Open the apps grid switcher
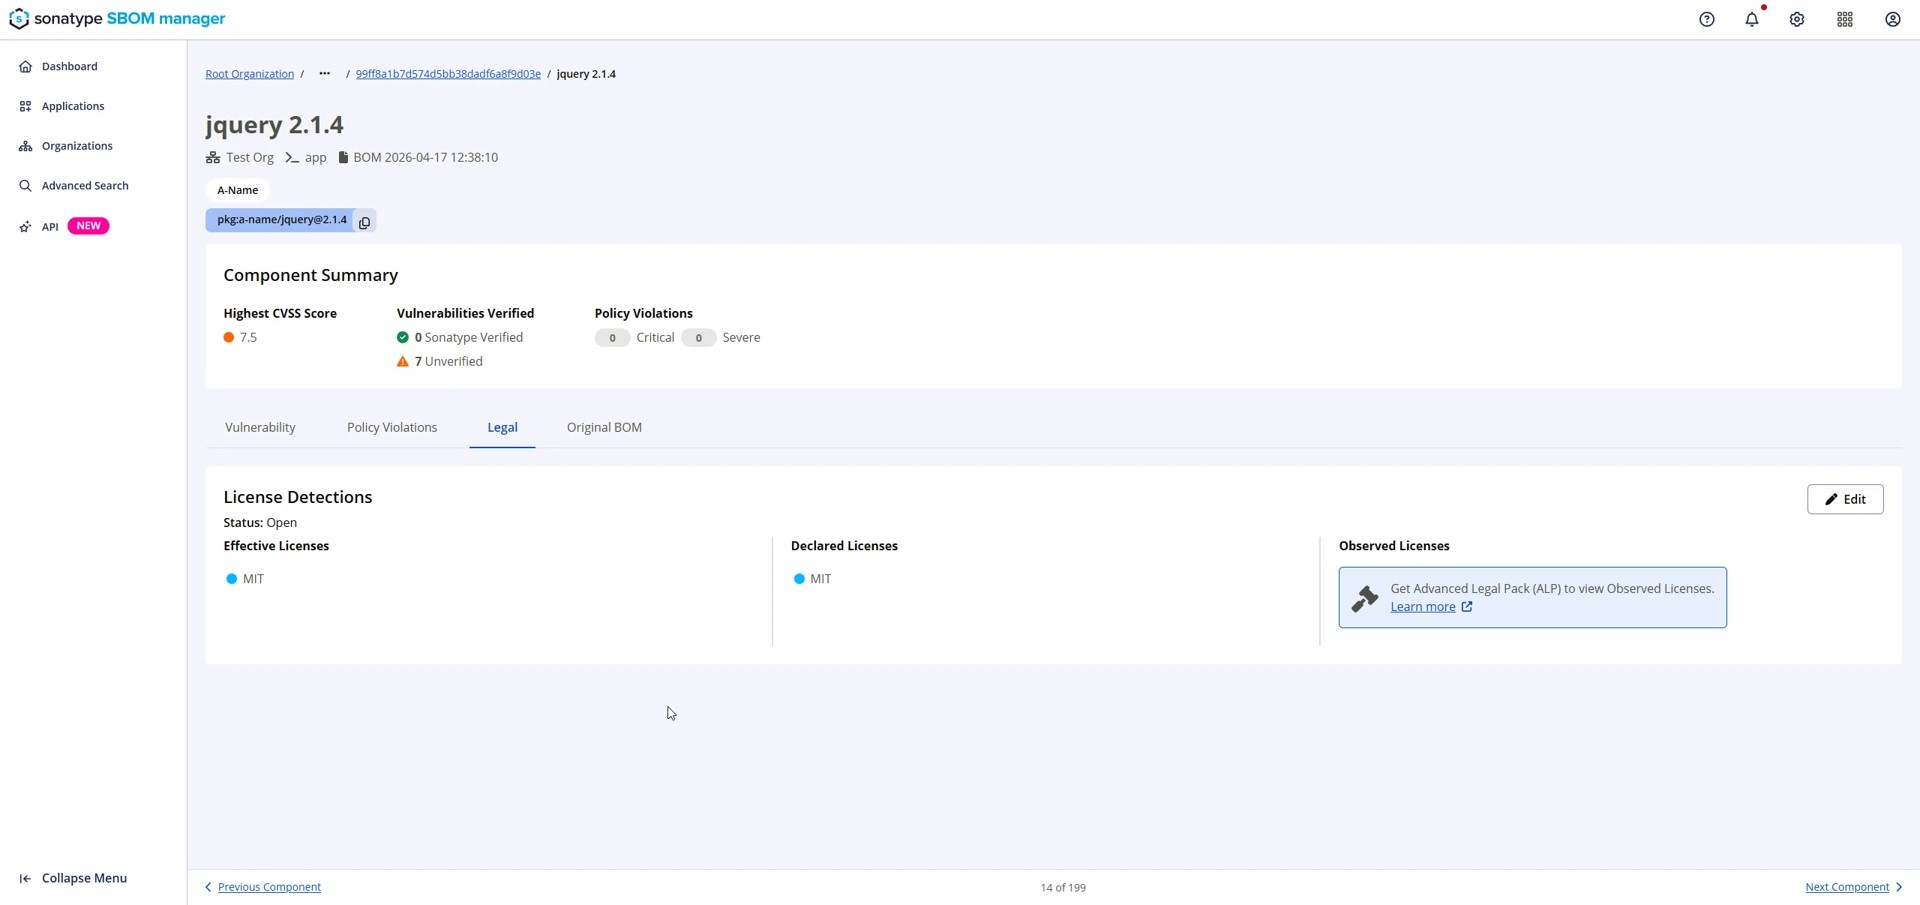 pyautogui.click(x=1845, y=20)
